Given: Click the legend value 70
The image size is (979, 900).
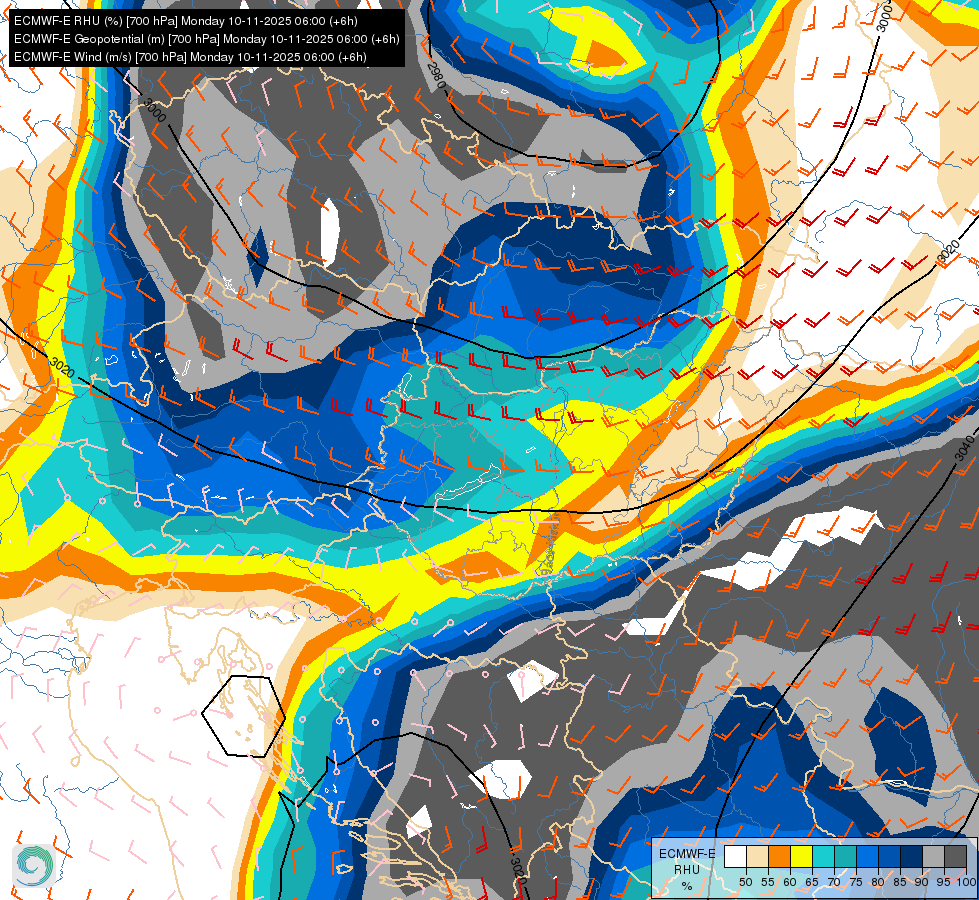Looking at the screenshot, I should click(834, 882).
